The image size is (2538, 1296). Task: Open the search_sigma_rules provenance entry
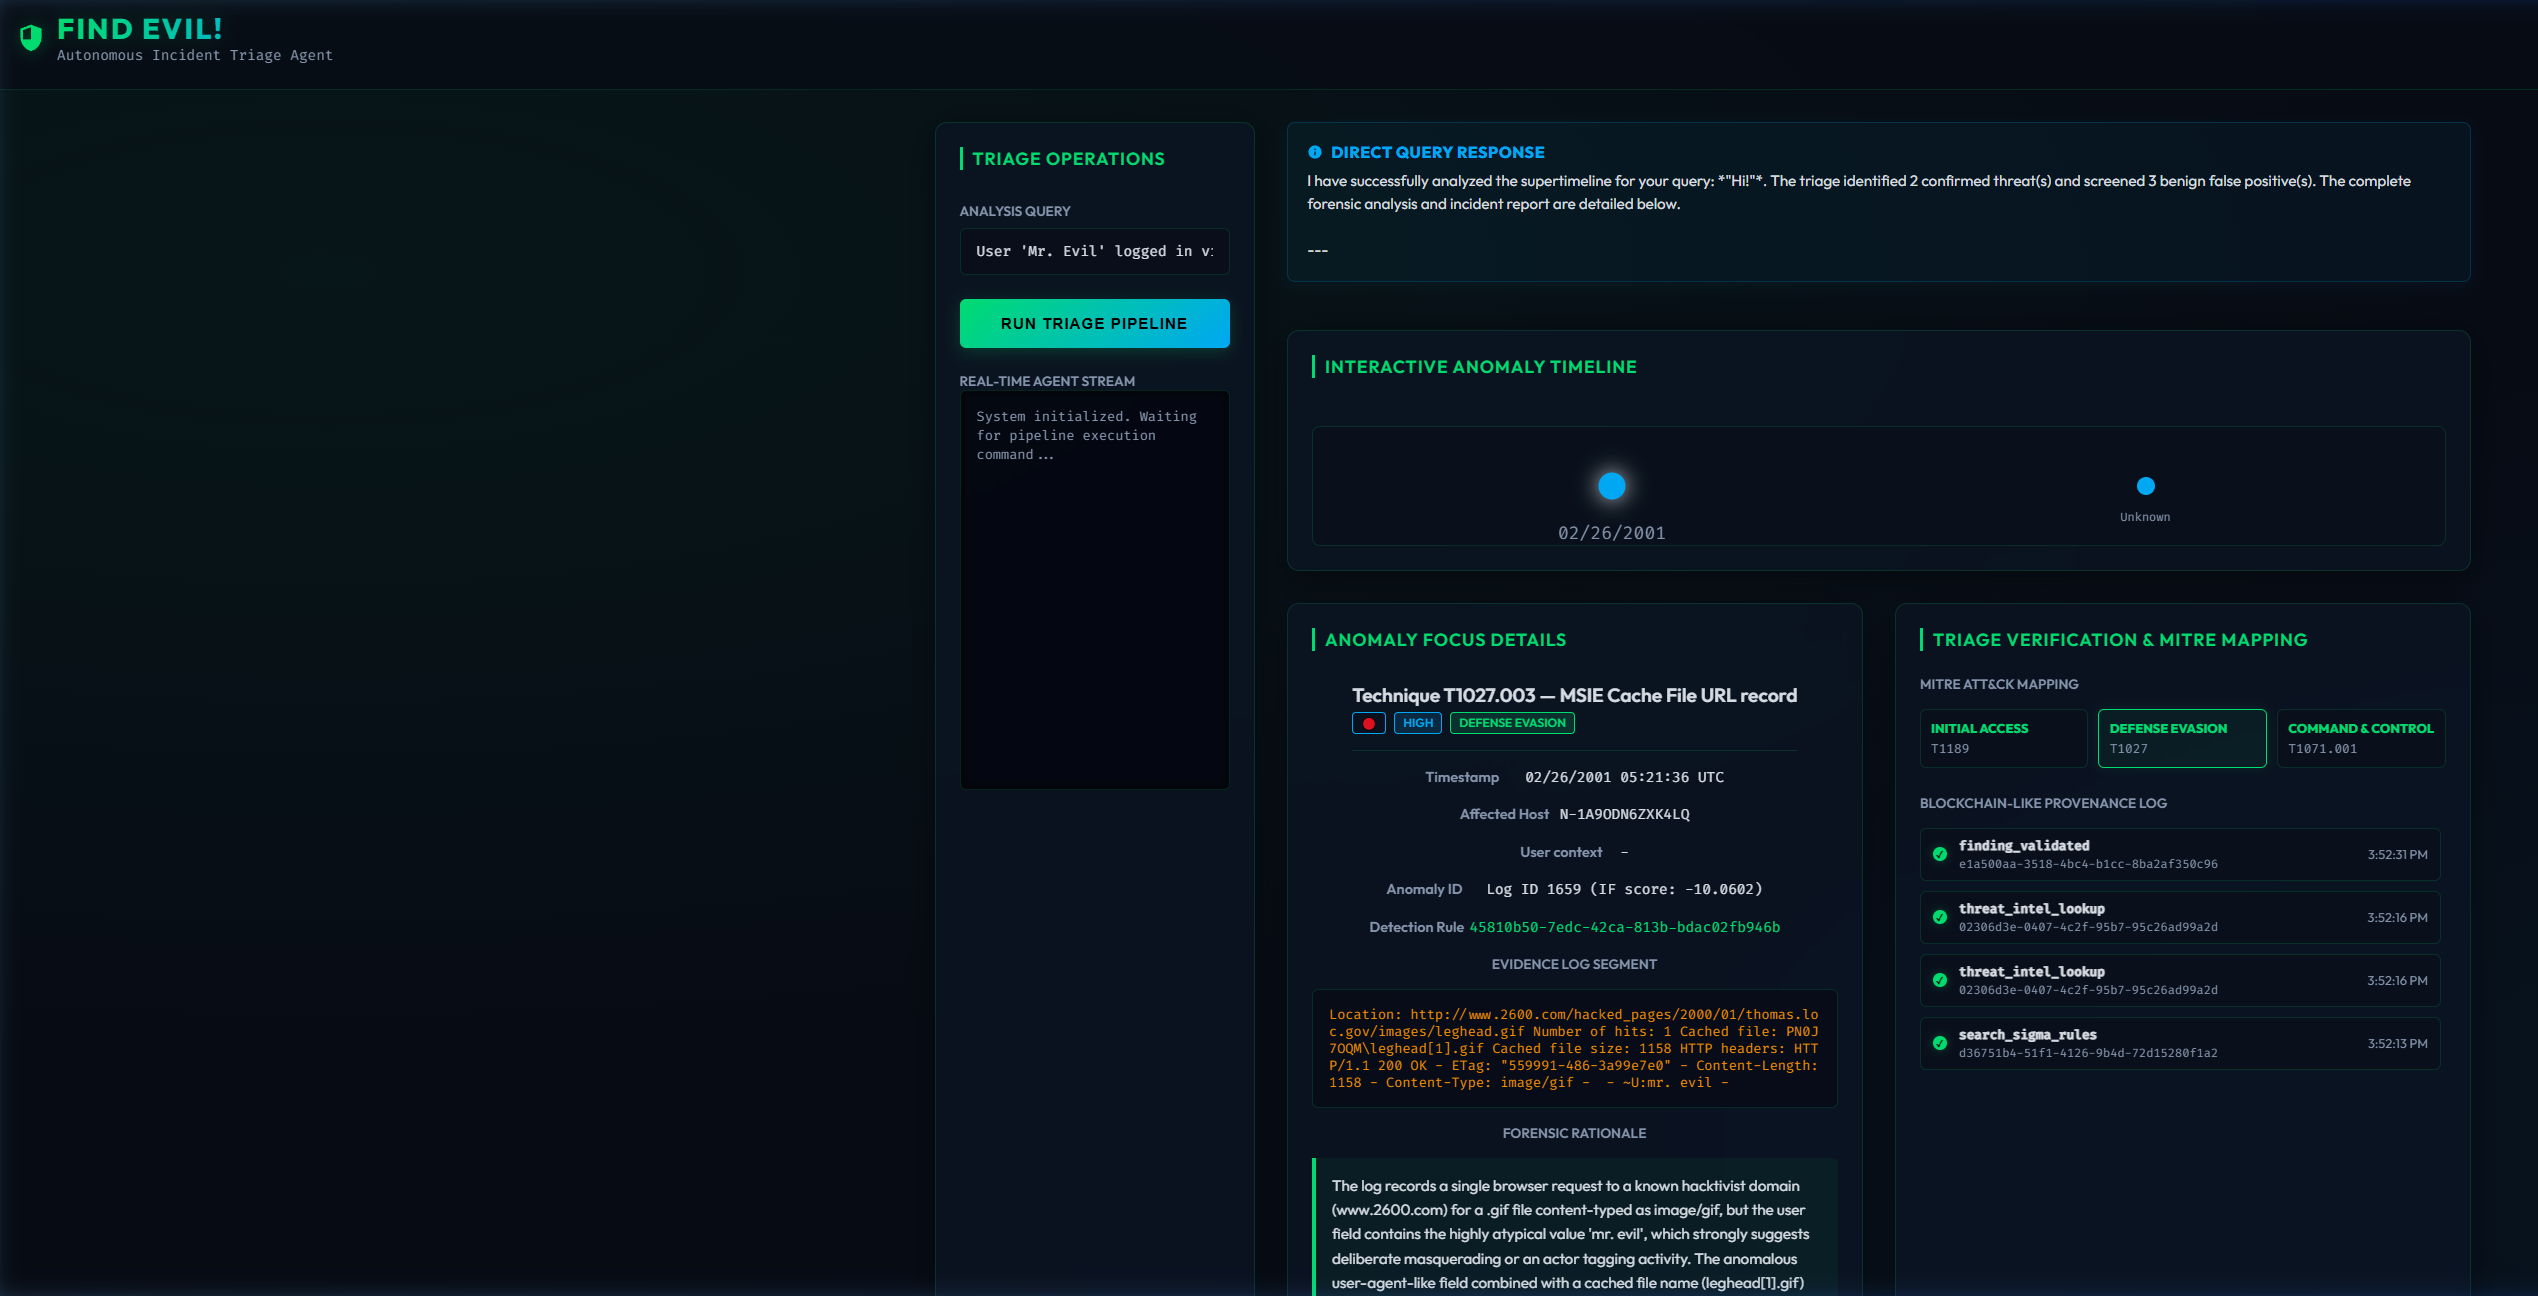click(2180, 1043)
